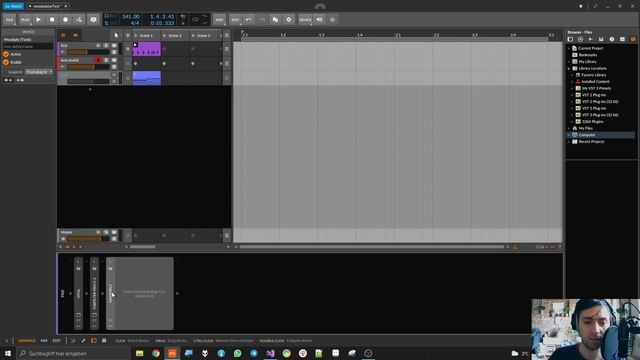Open Windows Start menu
The image size is (640, 360).
point(8,353)
